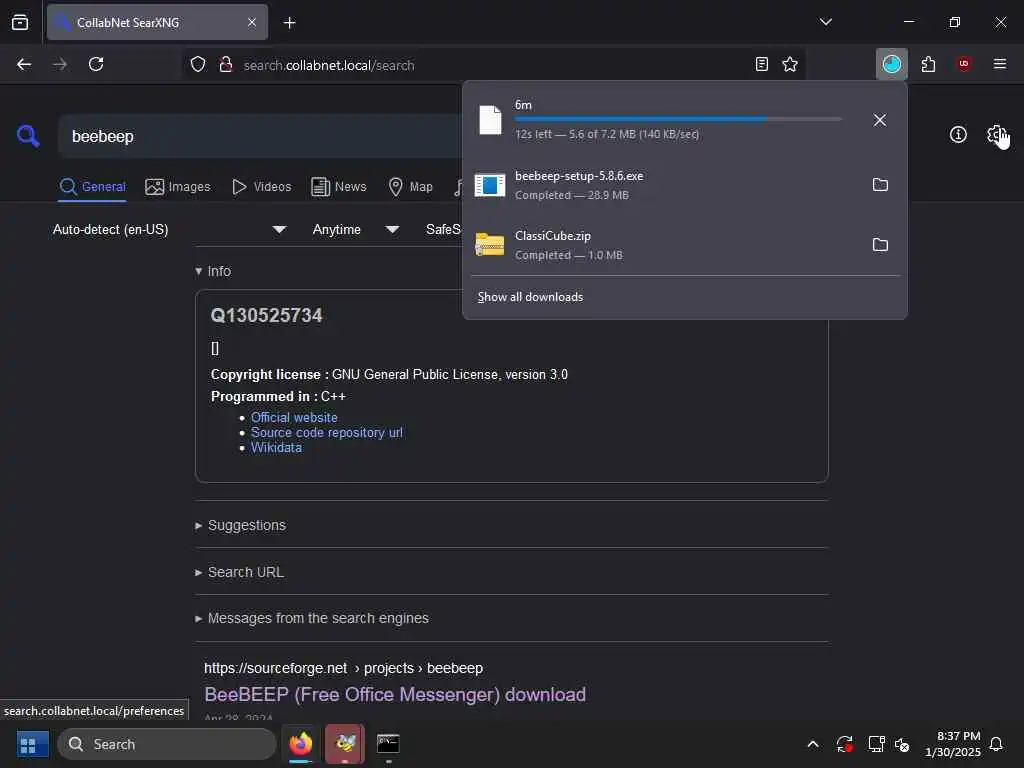Show hidden system tray icons
This screenshot has height=768, width=1024.
point(813,744)
